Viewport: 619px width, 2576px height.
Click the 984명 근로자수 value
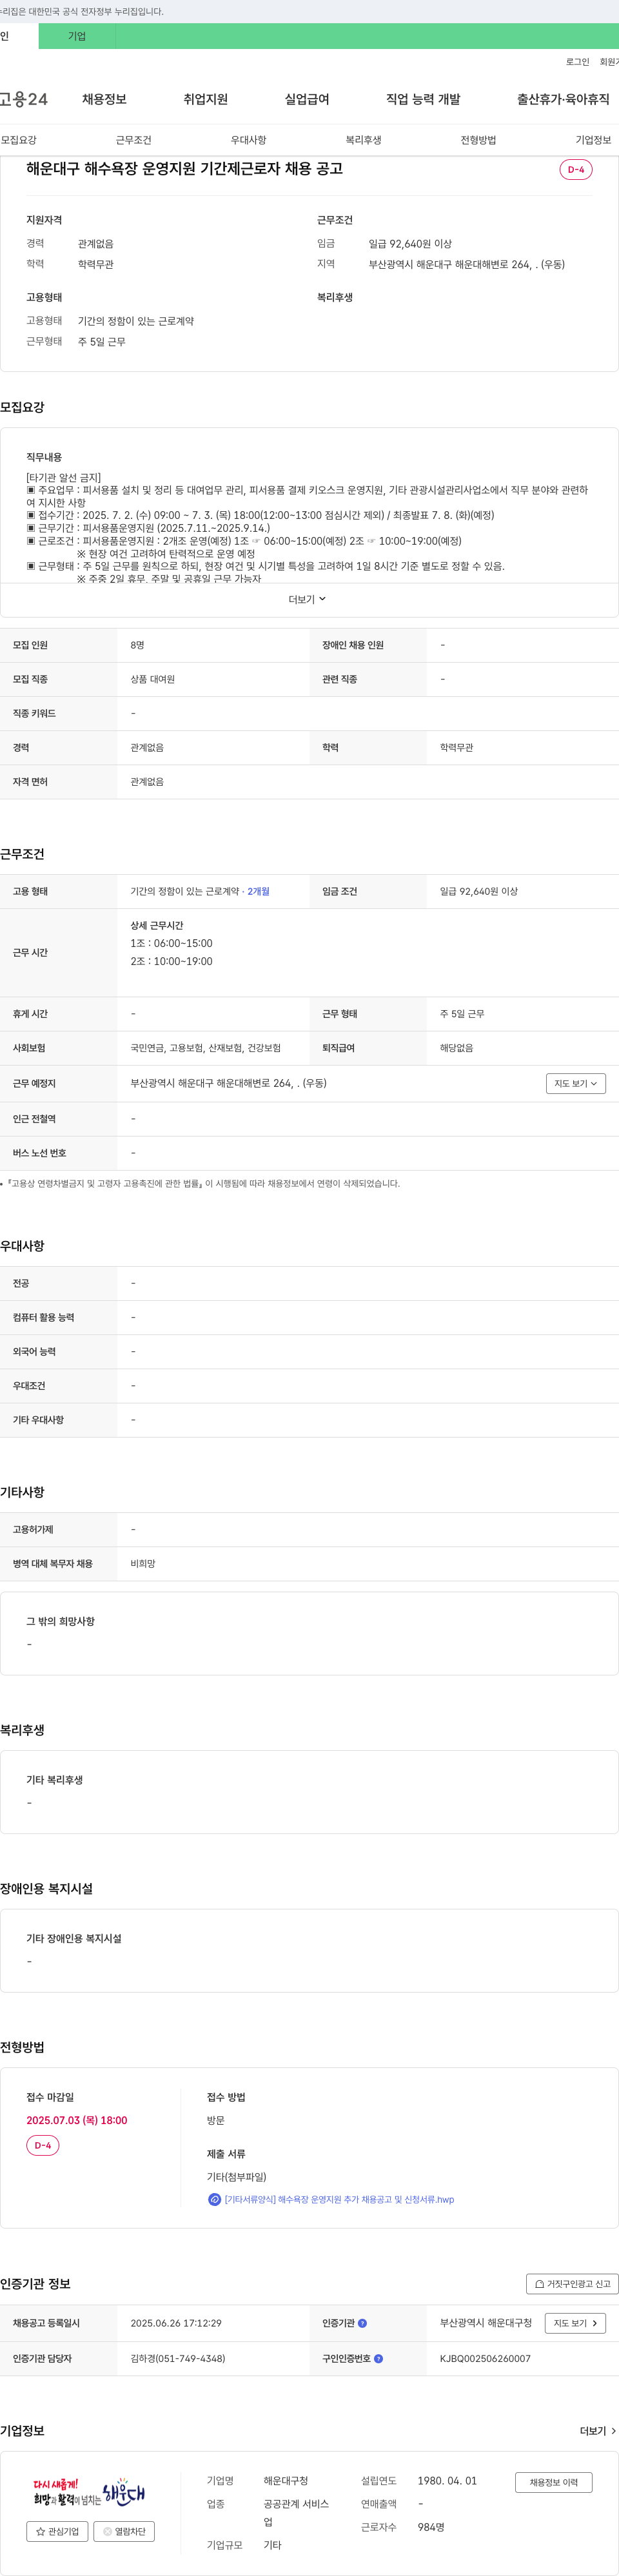pyautogui.click(x=431, y=2527)
